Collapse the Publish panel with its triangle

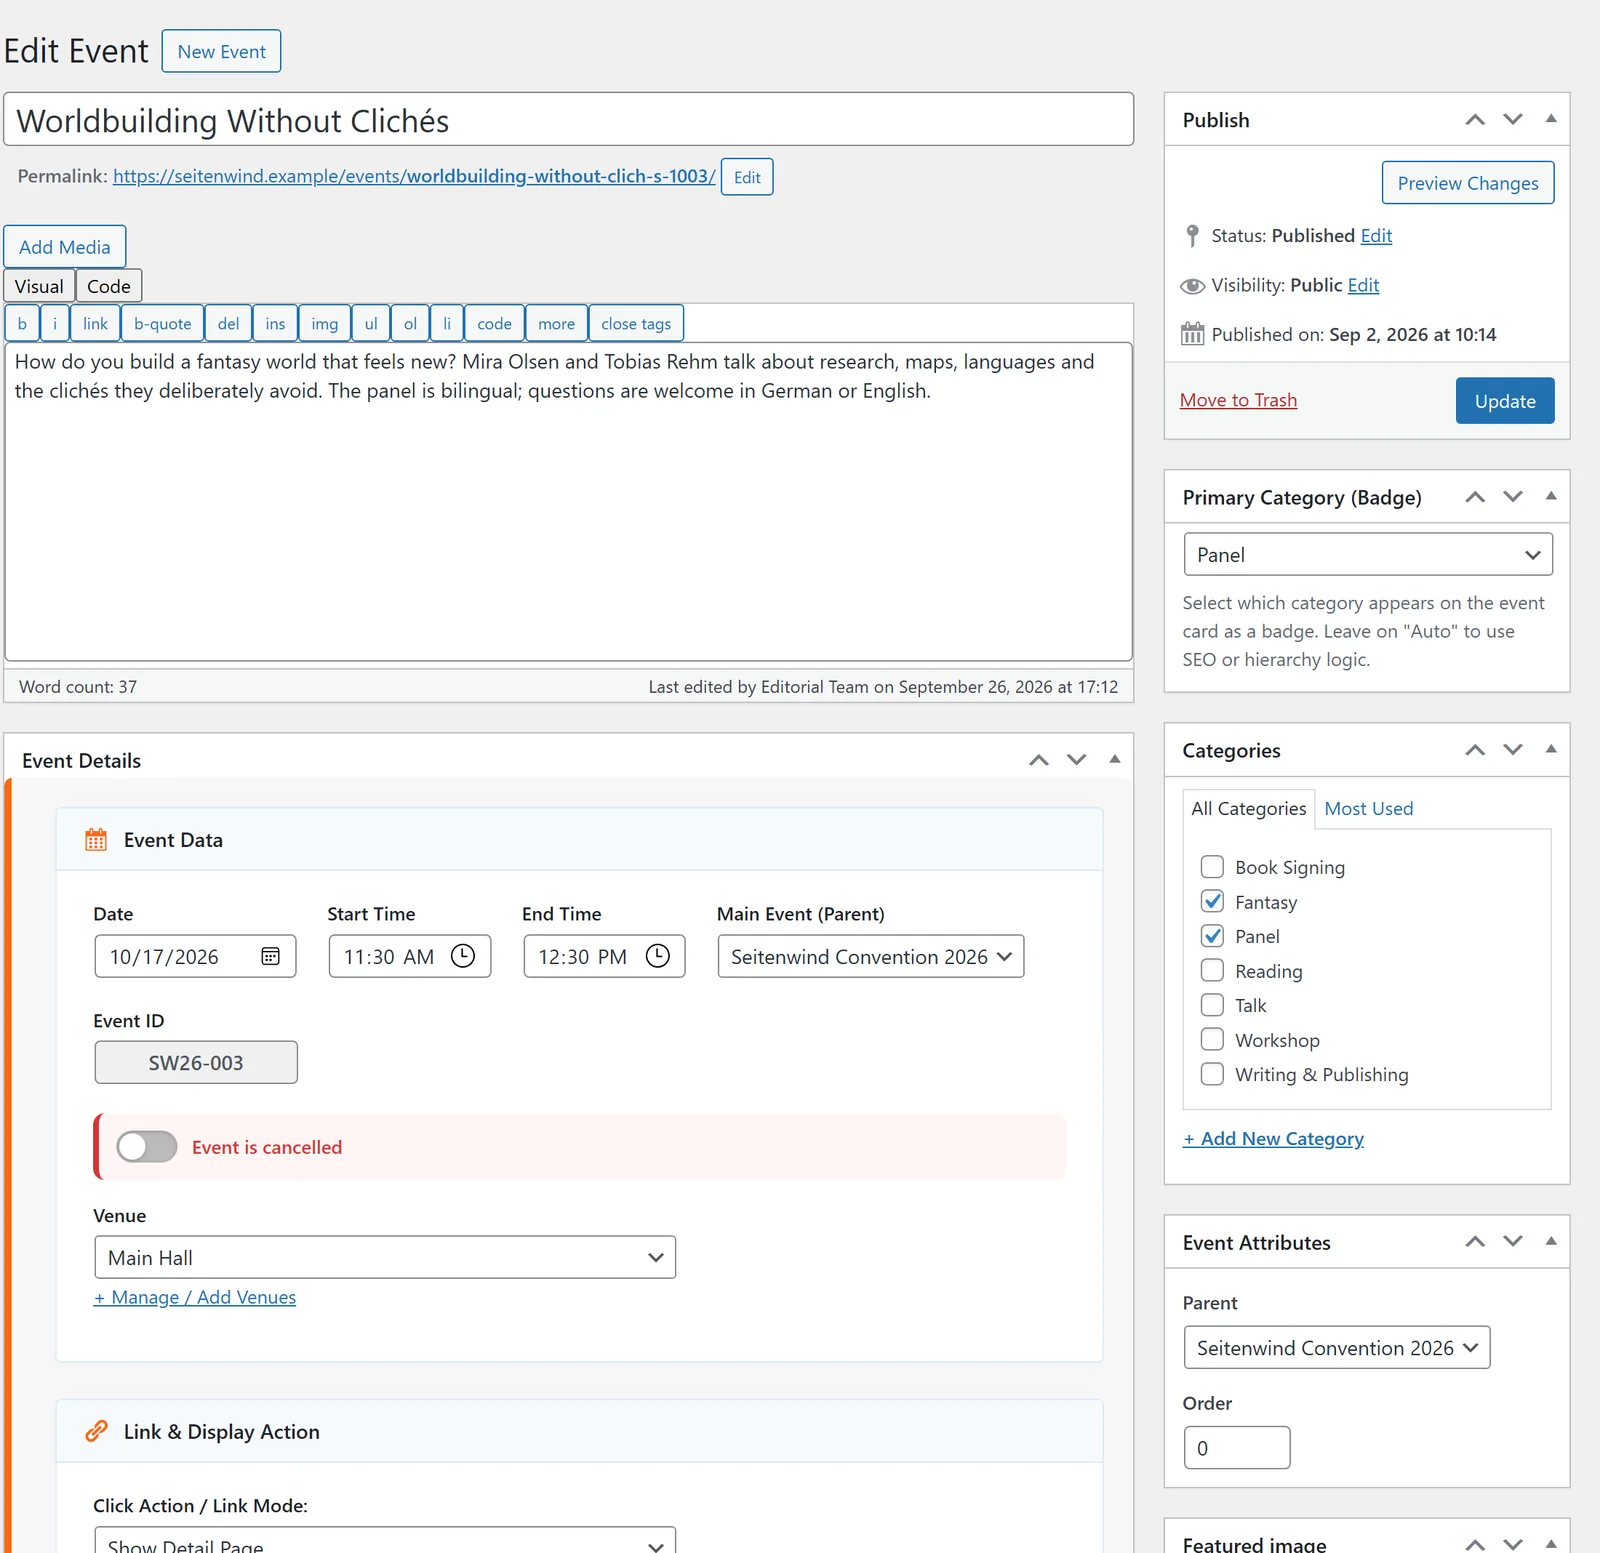tap(1551, 118)
